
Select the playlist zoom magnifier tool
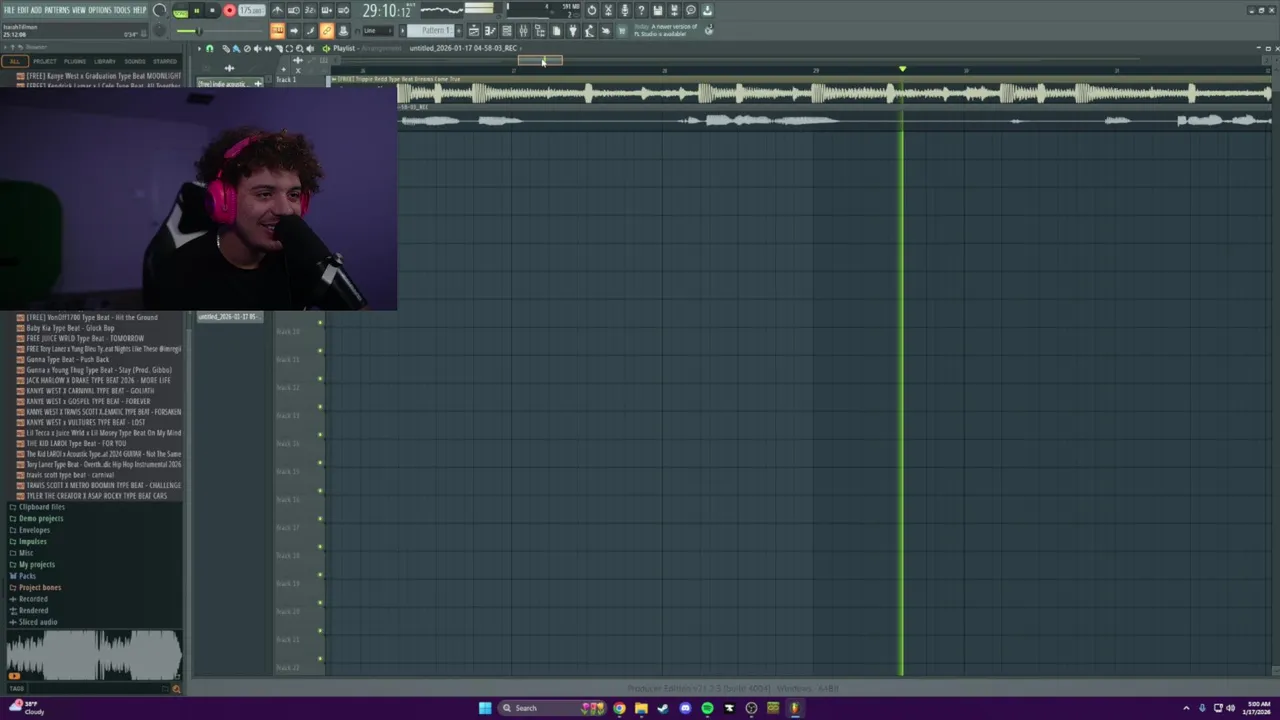coord(300,48)
